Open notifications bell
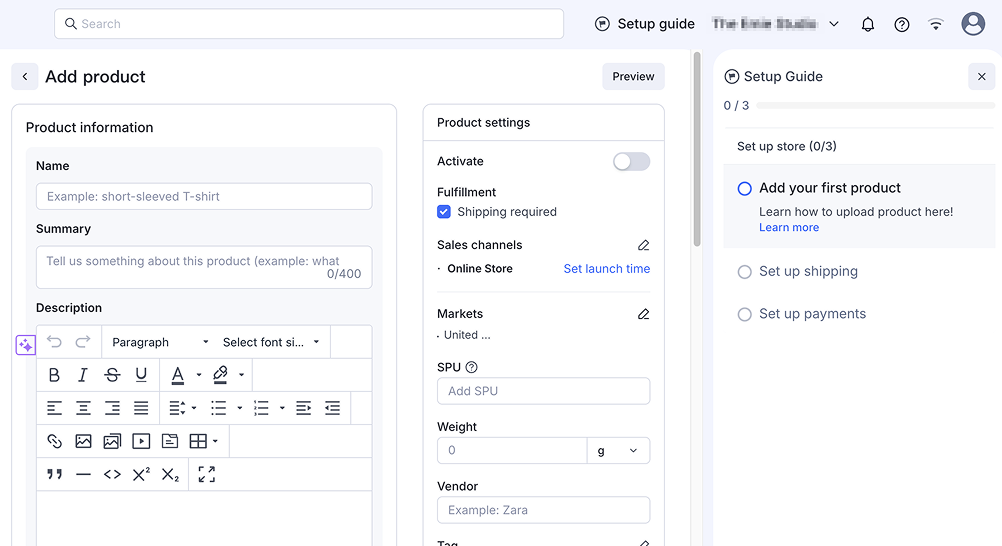 pyautogui.click(x=868, y=24)
